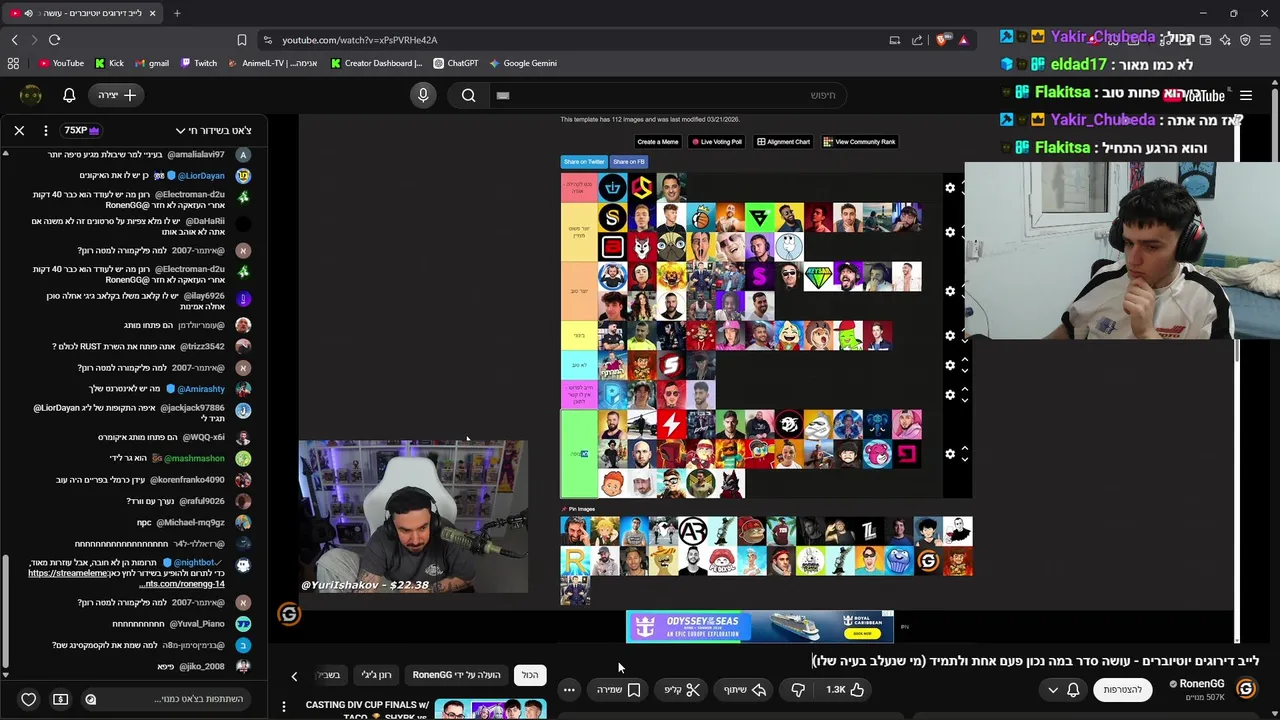Open the video share dialog
The image size is (1280, 720).
[x=745, y=689]
